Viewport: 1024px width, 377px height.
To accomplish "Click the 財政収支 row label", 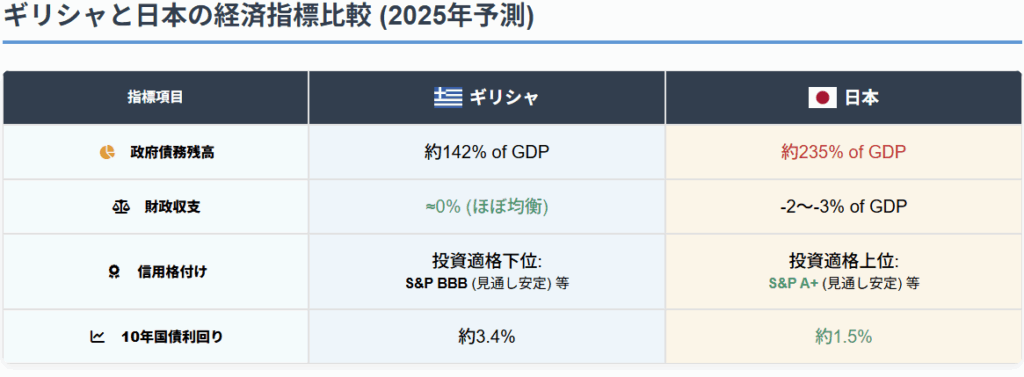I will tap(173, 207).
